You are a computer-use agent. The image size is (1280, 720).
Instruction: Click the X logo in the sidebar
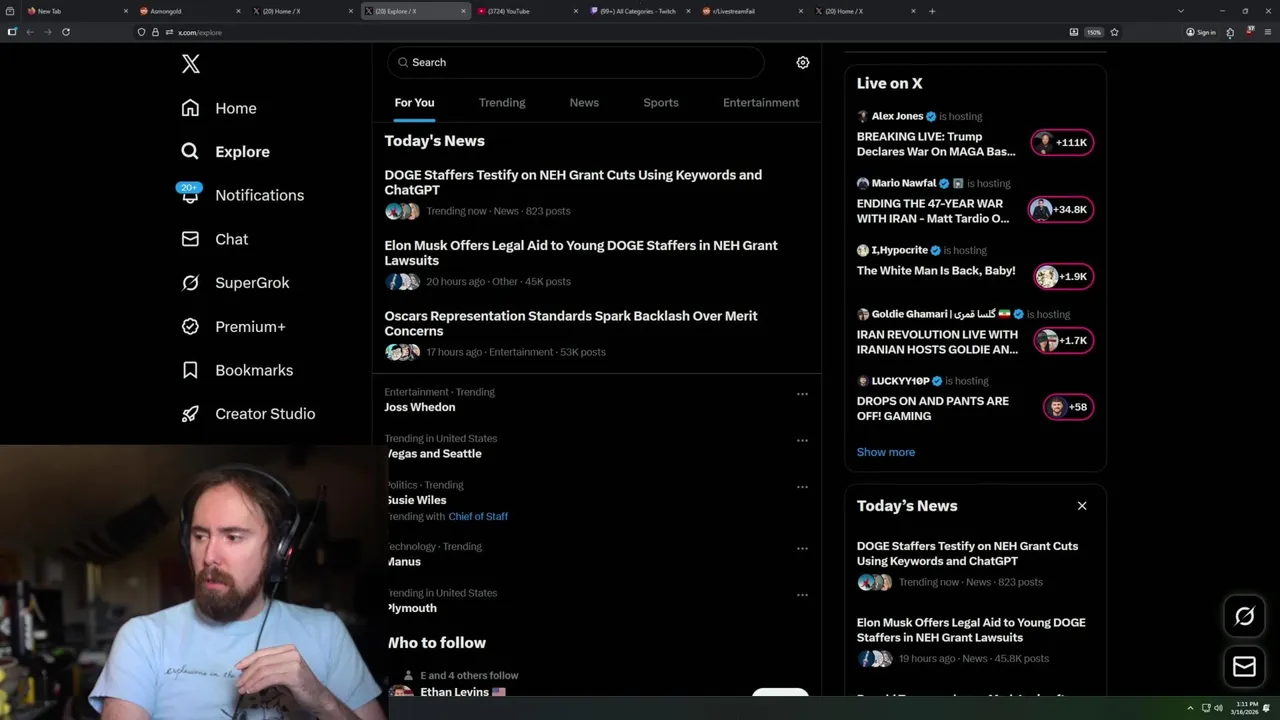click(191, 64)
